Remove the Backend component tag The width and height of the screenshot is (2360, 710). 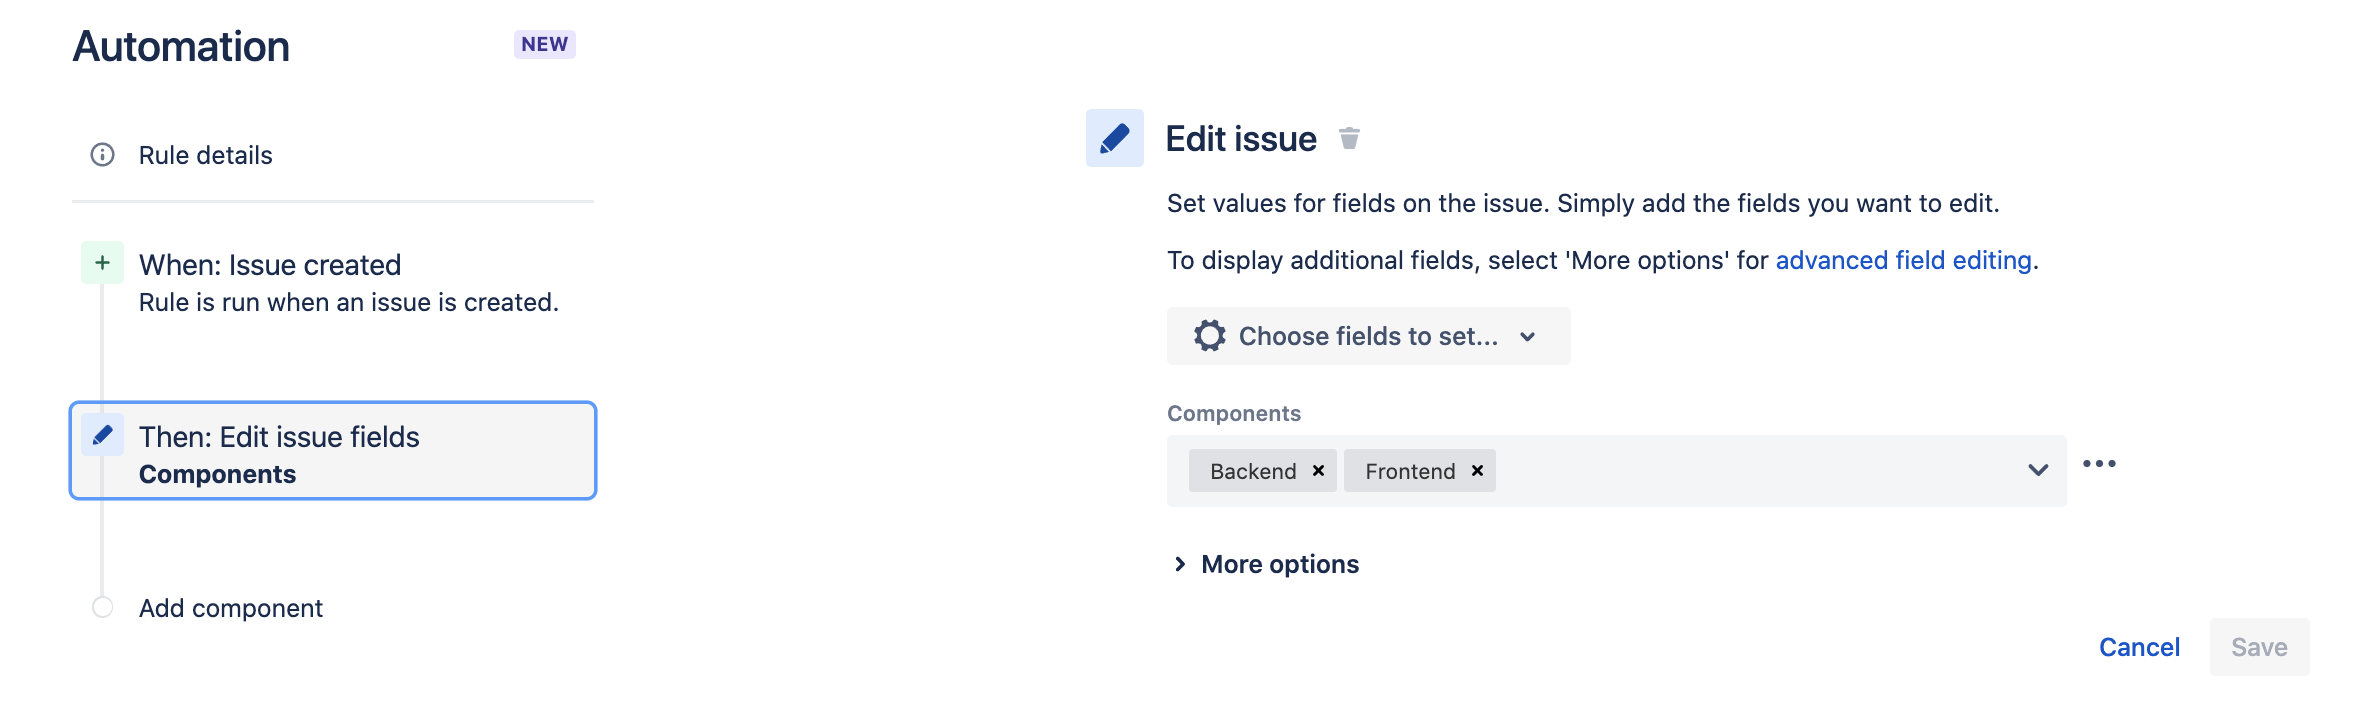[x=1318, y=471]
